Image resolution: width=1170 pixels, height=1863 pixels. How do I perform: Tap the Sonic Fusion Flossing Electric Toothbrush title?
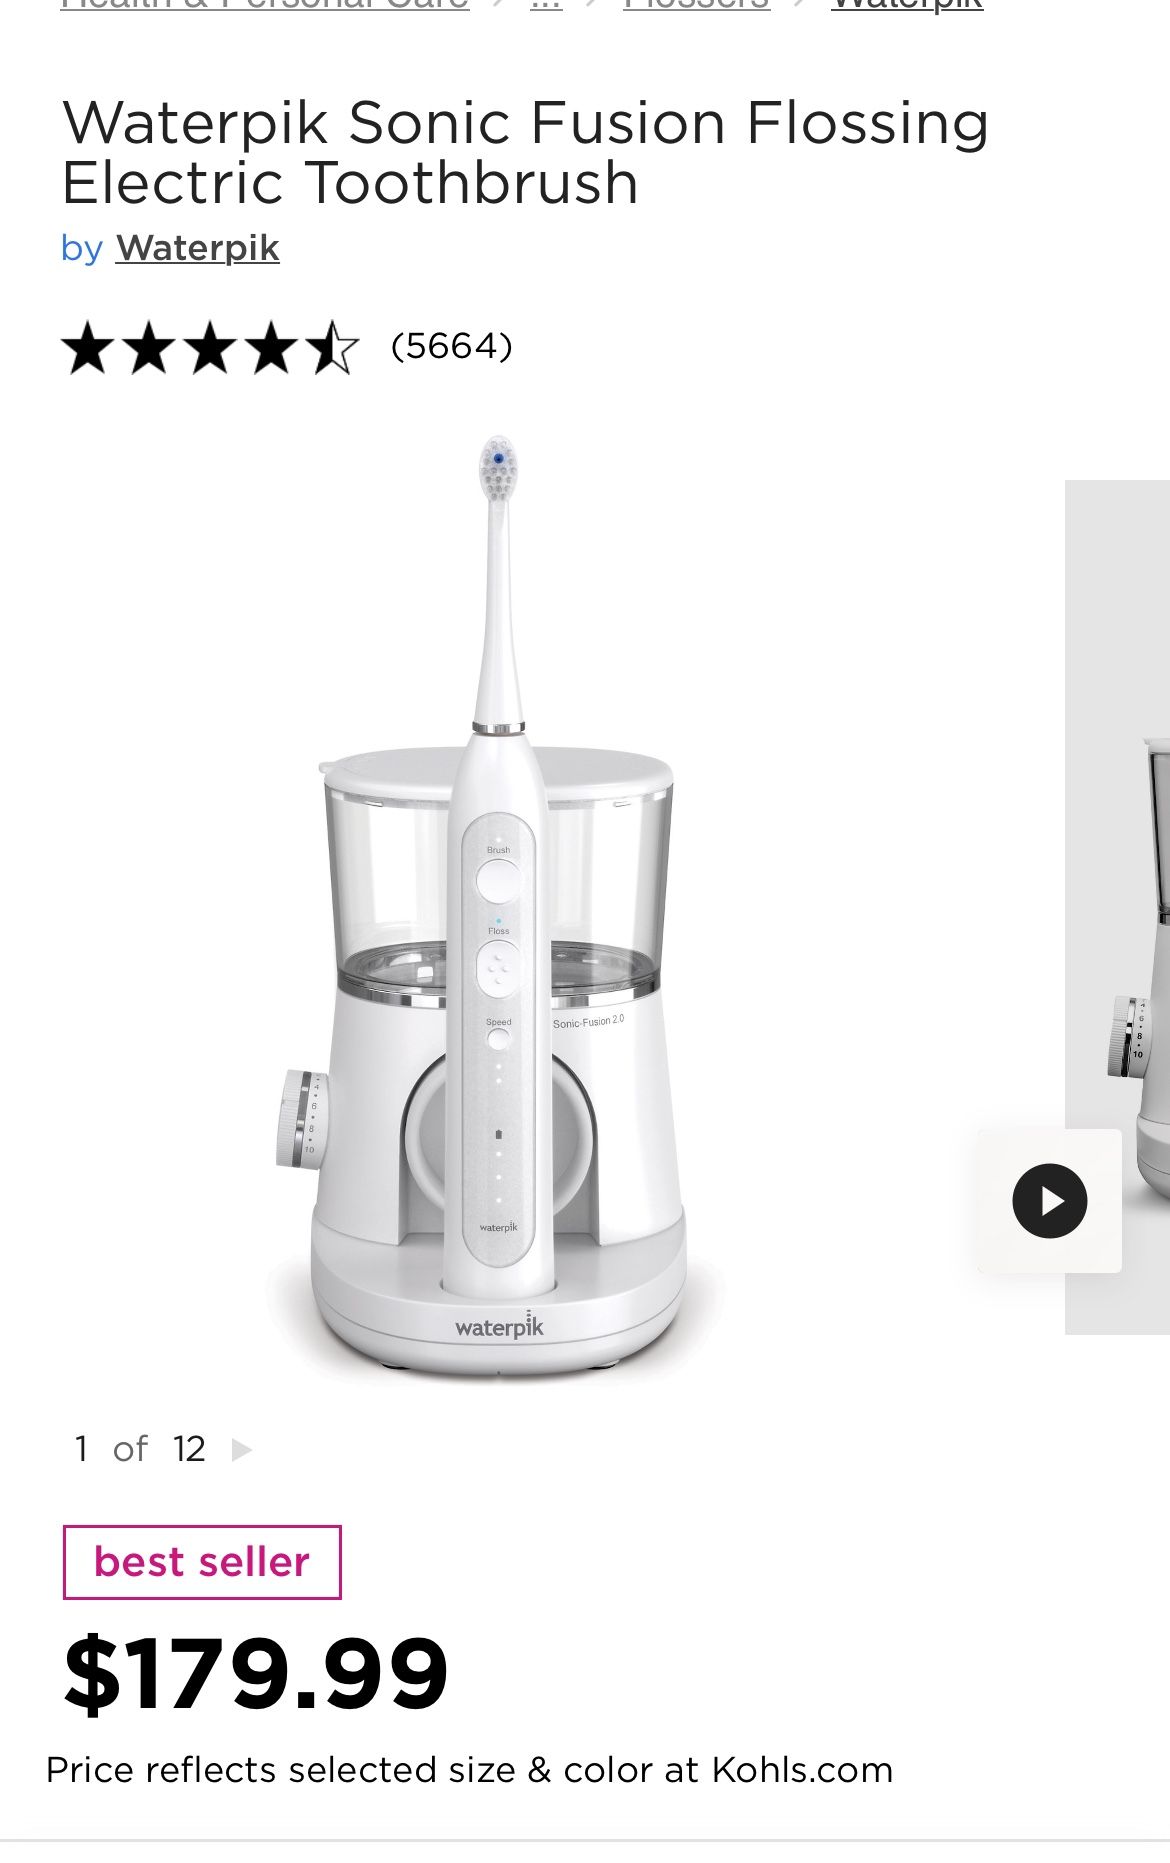click(x=525, y=153)
